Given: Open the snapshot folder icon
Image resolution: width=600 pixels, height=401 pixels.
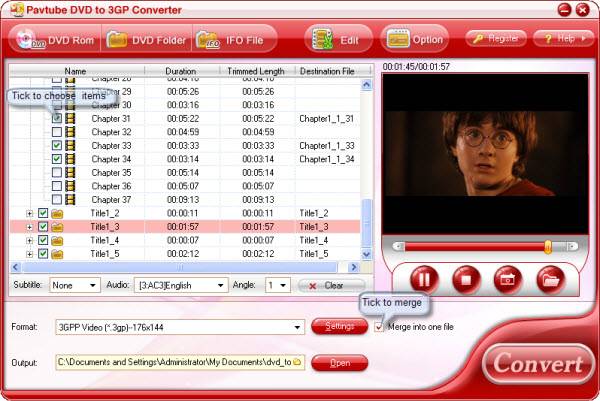Looking at the screenshot, I should coord(550,280).
